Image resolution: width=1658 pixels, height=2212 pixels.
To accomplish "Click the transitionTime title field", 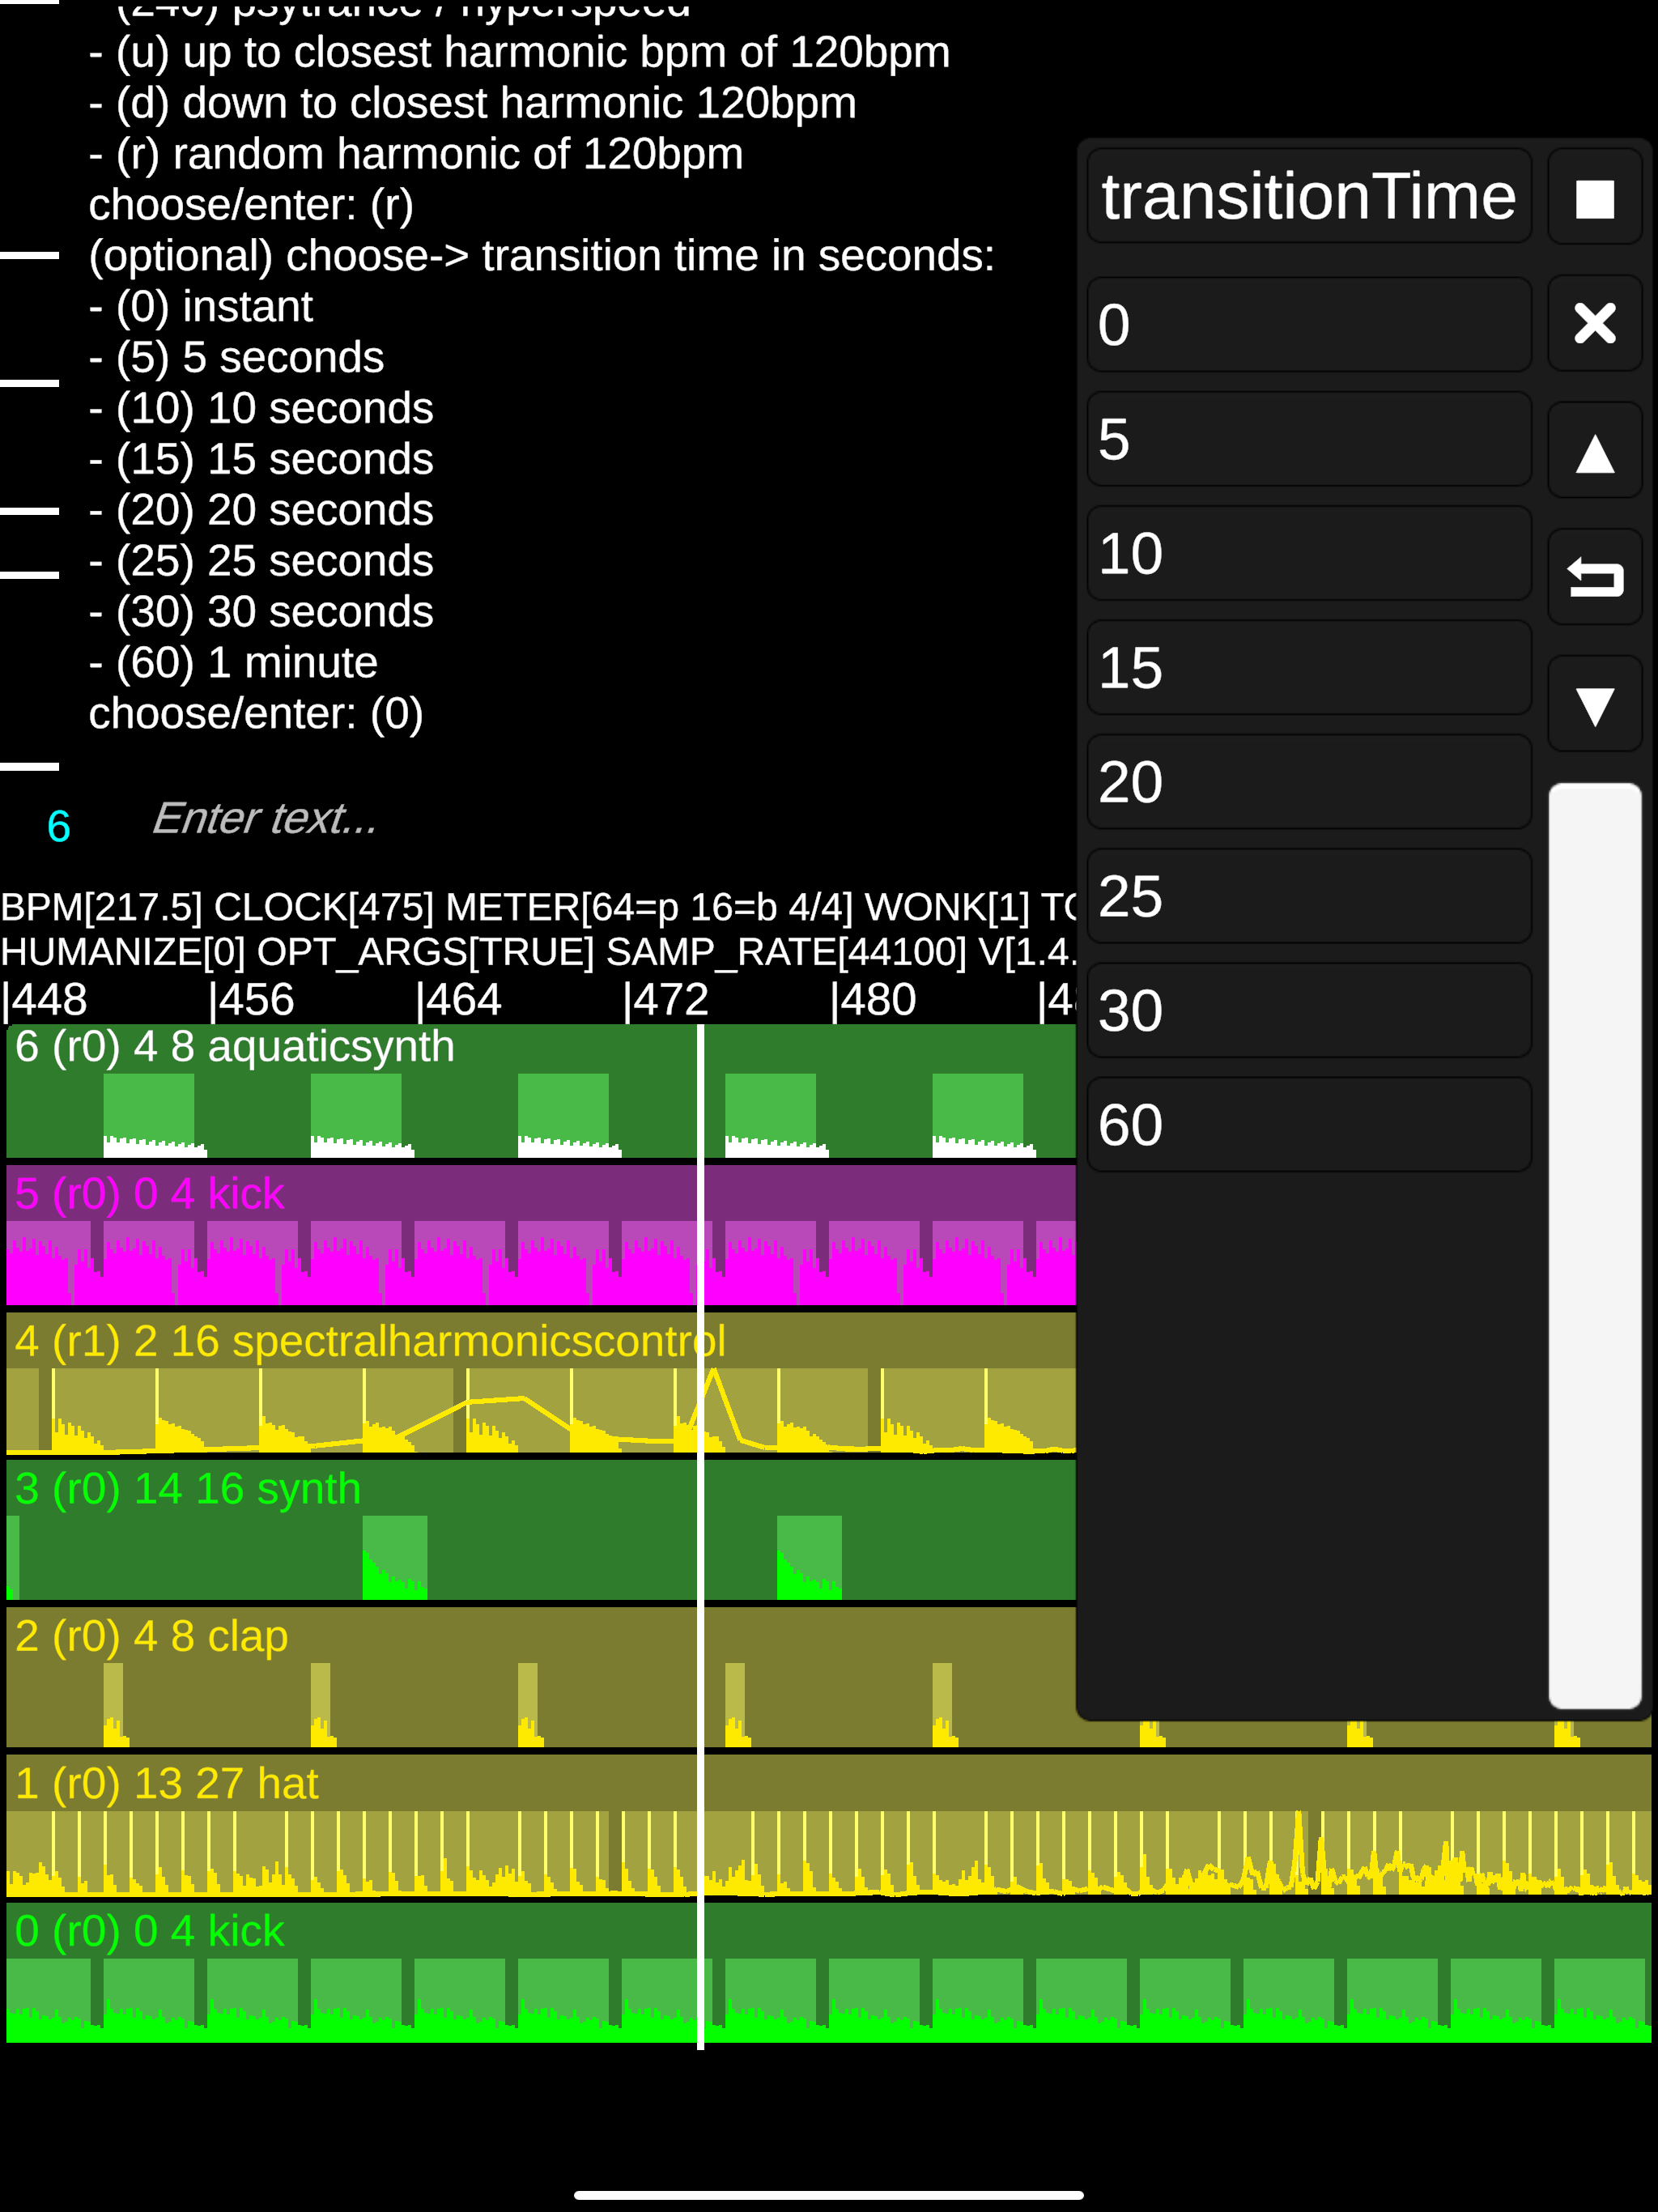I will pos(1309,196).
